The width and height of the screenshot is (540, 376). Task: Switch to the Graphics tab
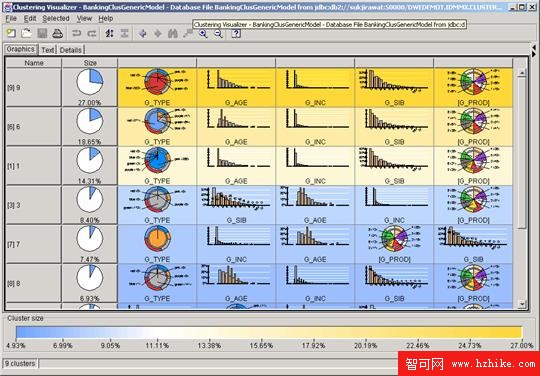click(x=21, y=49)
